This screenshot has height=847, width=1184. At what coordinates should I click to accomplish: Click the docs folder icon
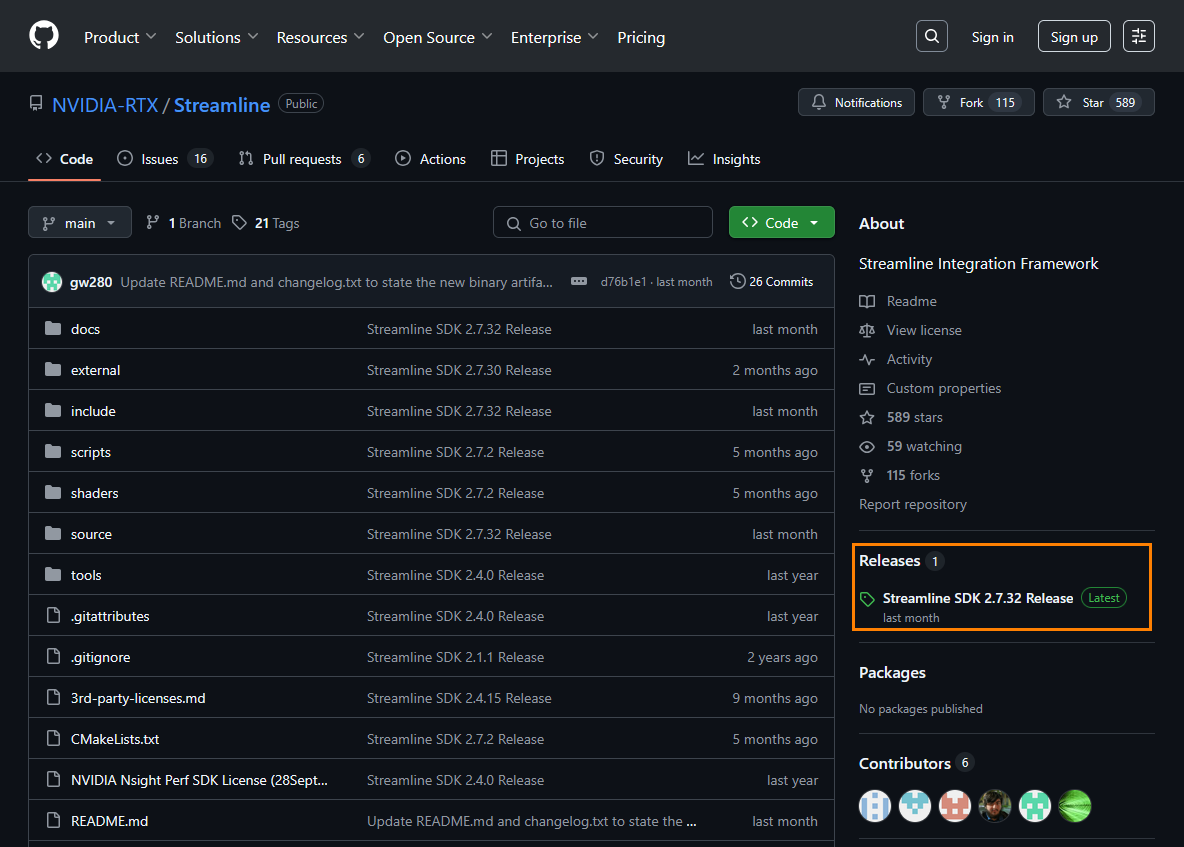pos(53,328)
